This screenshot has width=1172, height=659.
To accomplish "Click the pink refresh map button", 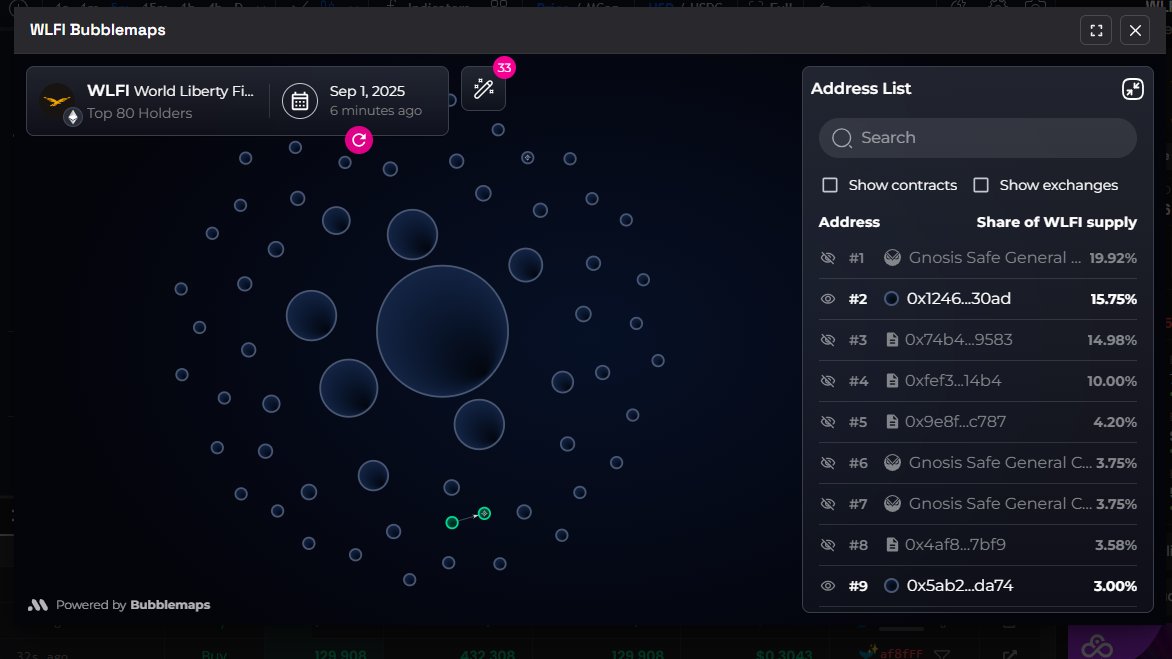I will tap(359, 140).
